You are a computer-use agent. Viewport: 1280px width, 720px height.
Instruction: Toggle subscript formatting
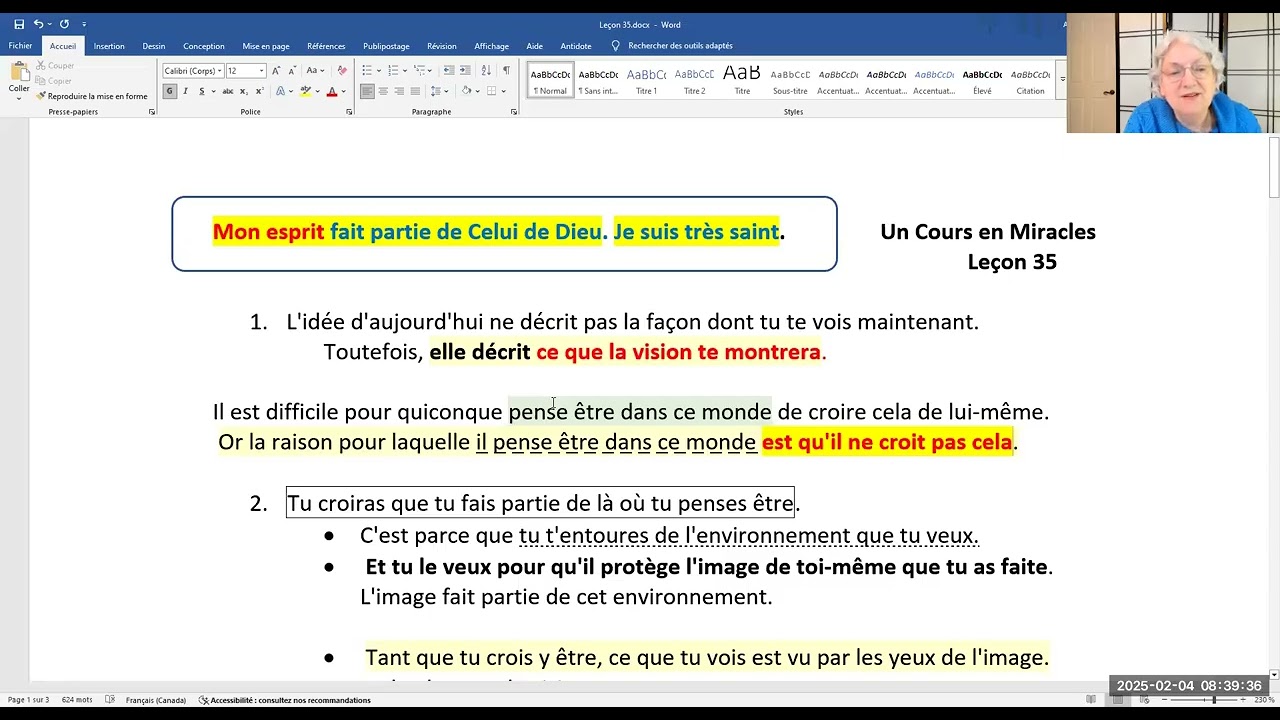(243, 91)
